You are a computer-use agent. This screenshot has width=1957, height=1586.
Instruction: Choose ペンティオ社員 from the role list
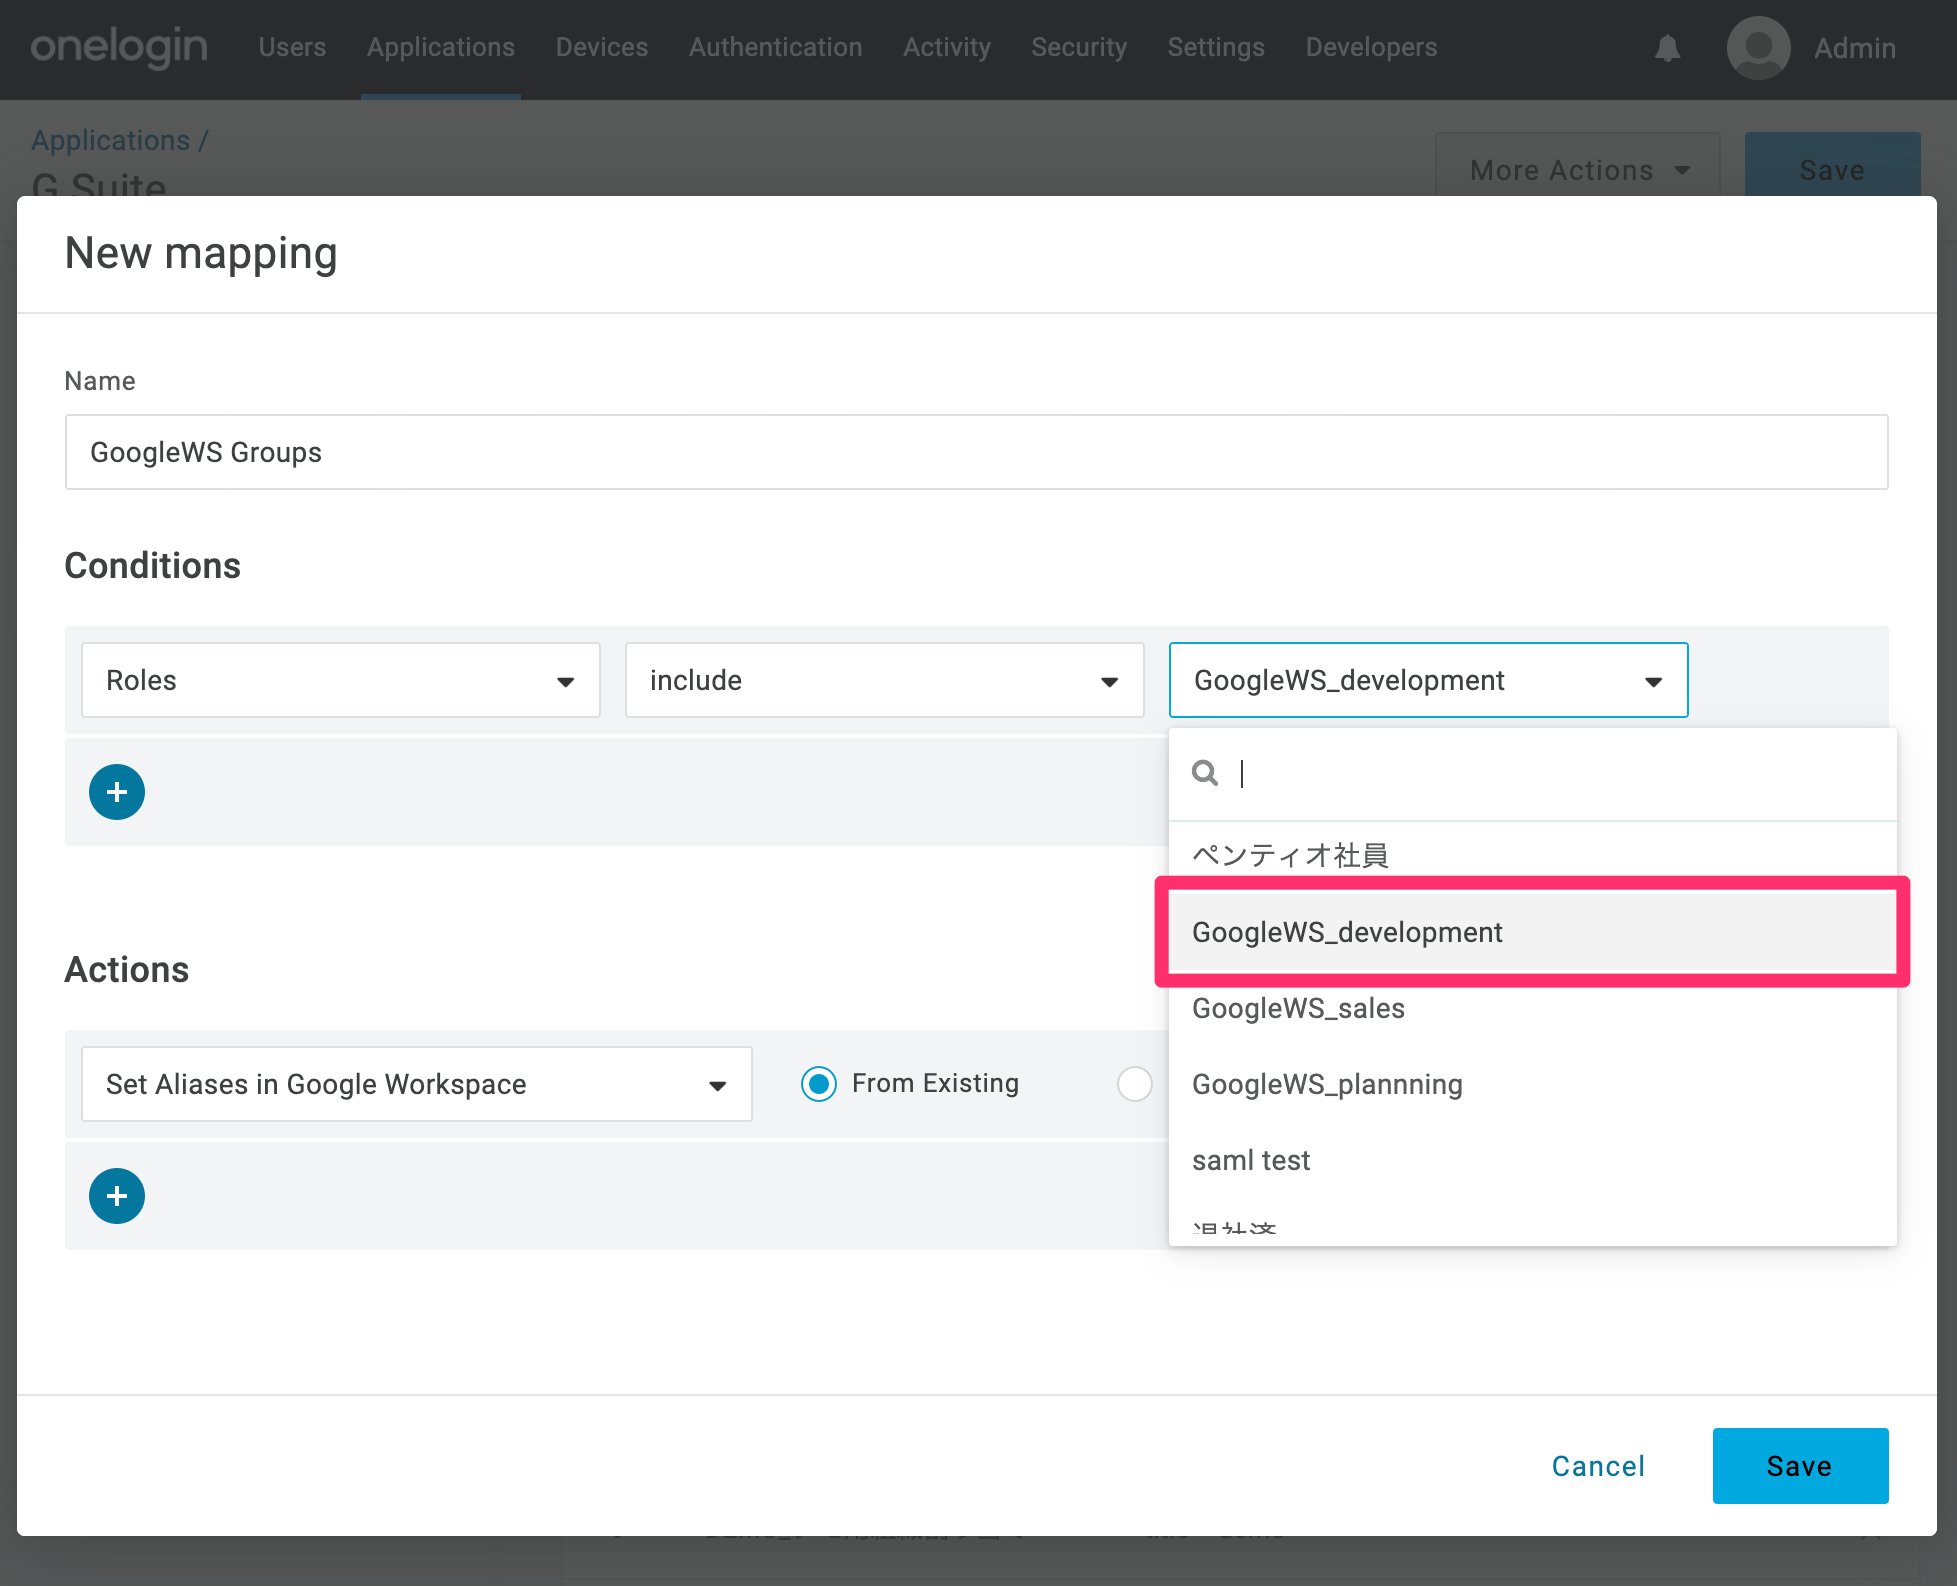1533,856
